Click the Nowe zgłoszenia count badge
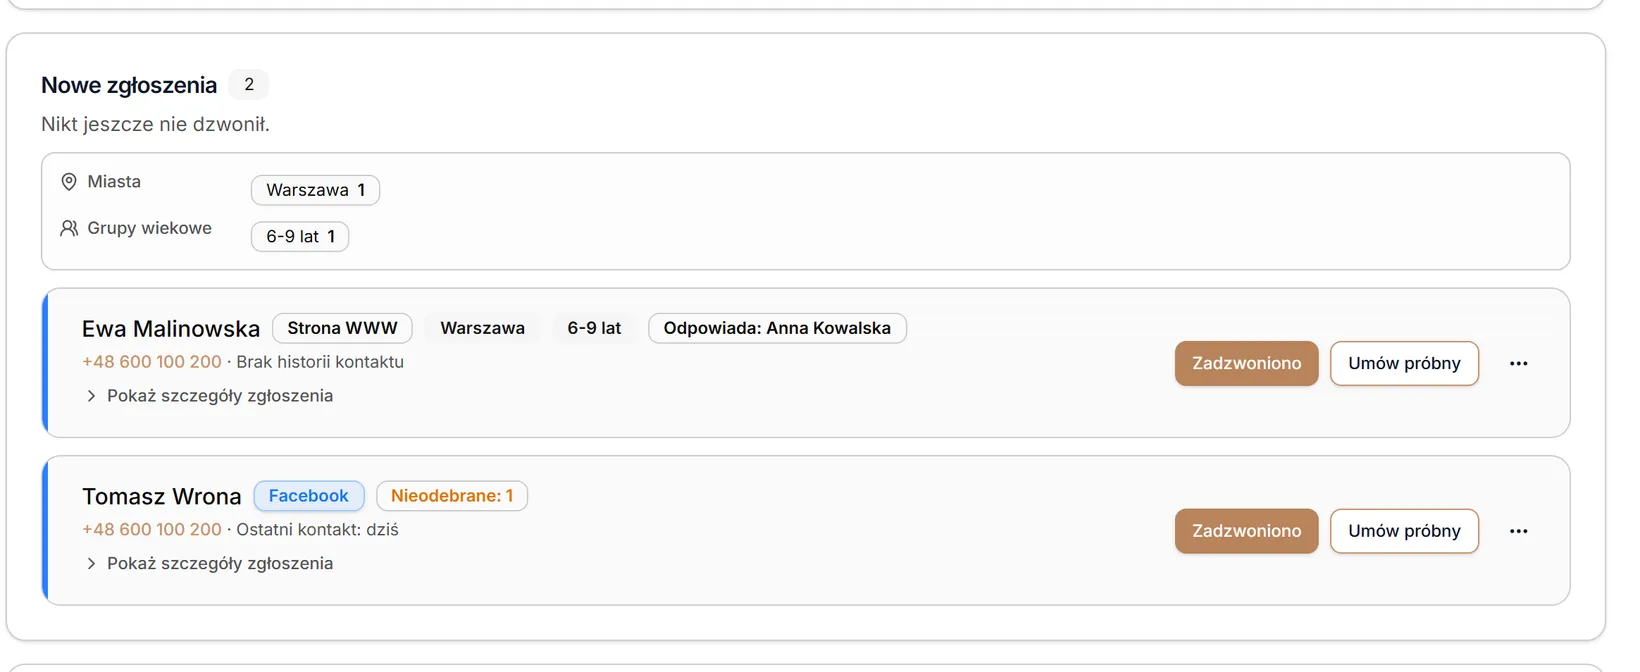The width and height of the screenshot is (1640, 672). [x=249, y=85]
